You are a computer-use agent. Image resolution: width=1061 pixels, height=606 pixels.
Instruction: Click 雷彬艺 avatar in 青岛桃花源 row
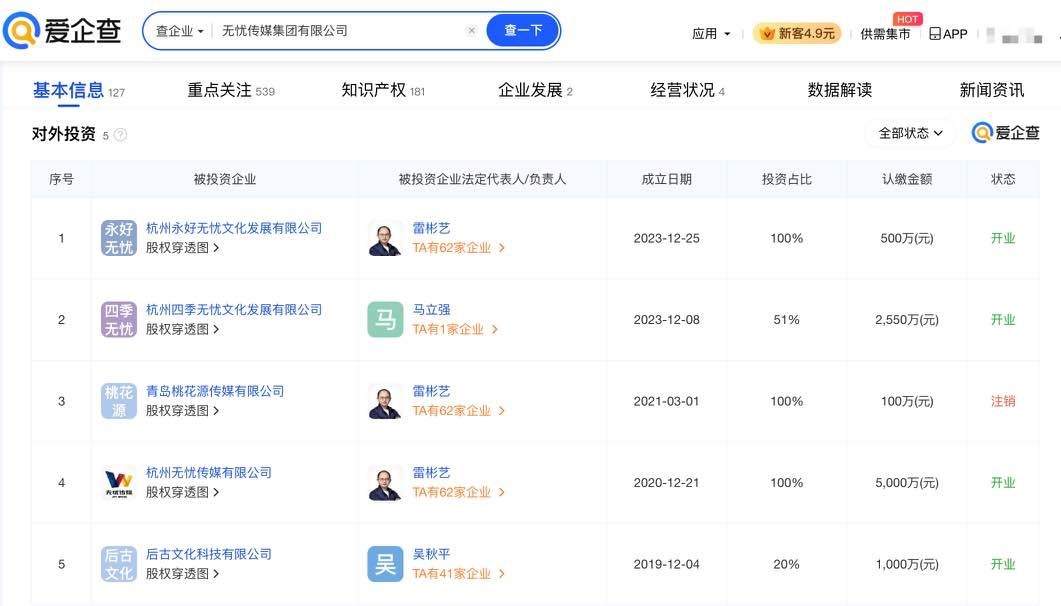tap(385, 401)
